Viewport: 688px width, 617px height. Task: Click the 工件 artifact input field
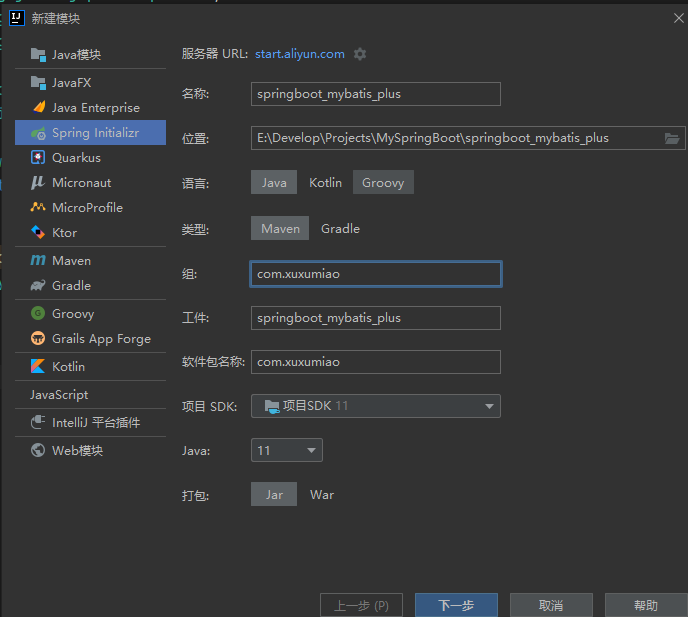pyautogui.click(x=376, y=318)
